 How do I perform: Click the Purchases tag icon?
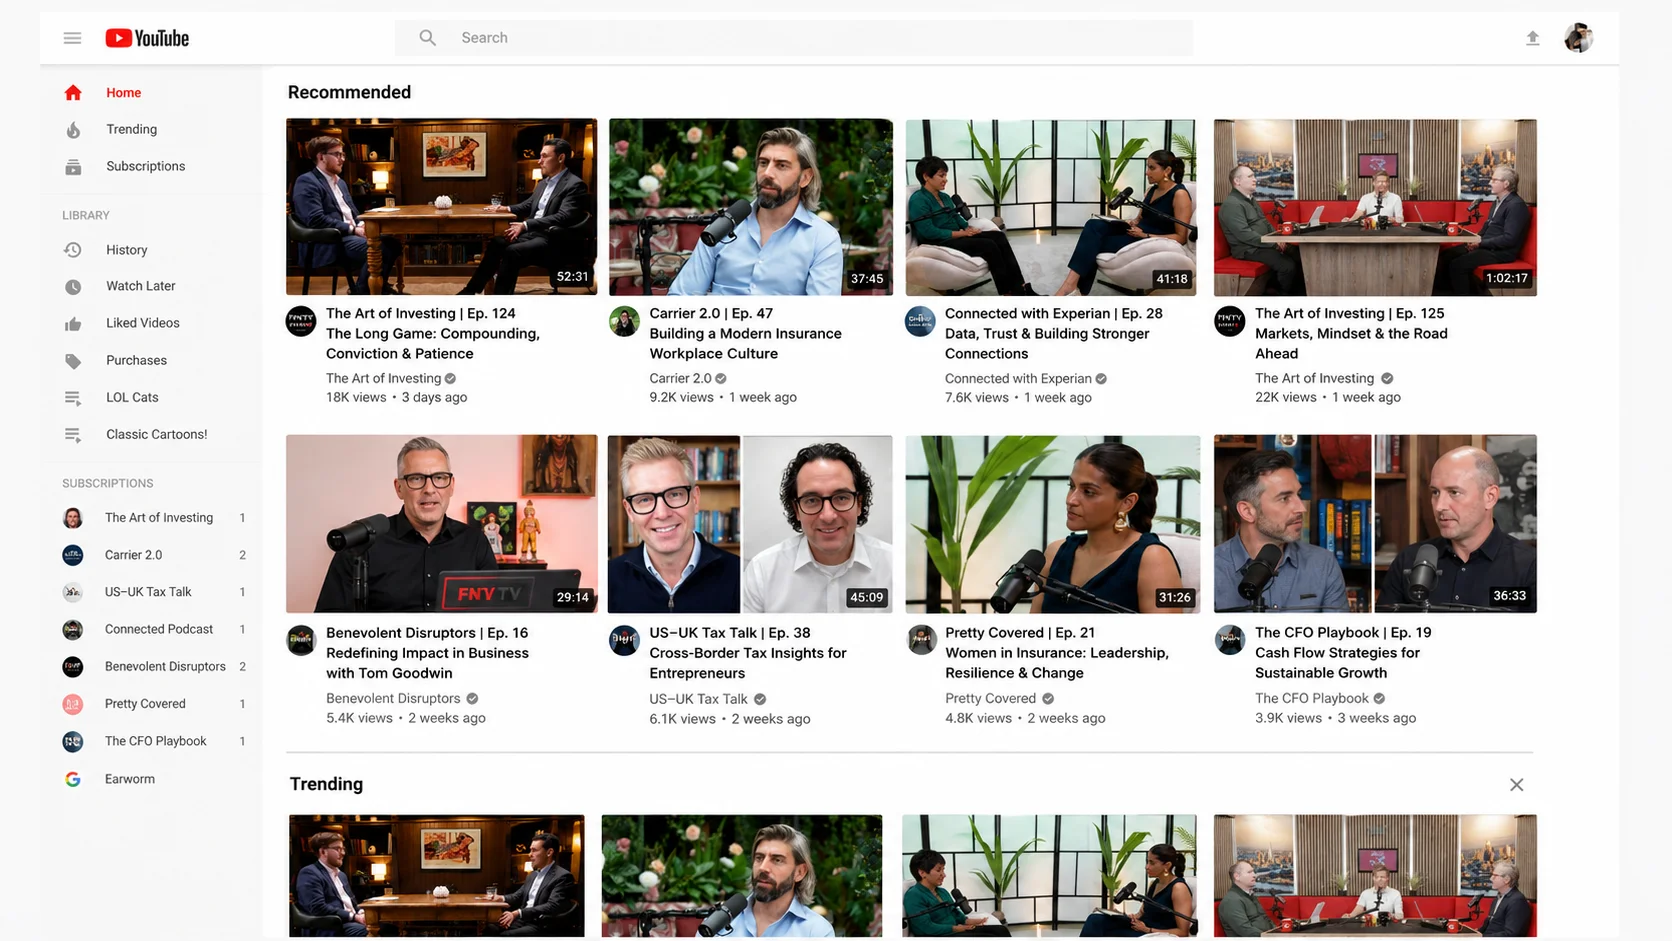tap(73, 361)
